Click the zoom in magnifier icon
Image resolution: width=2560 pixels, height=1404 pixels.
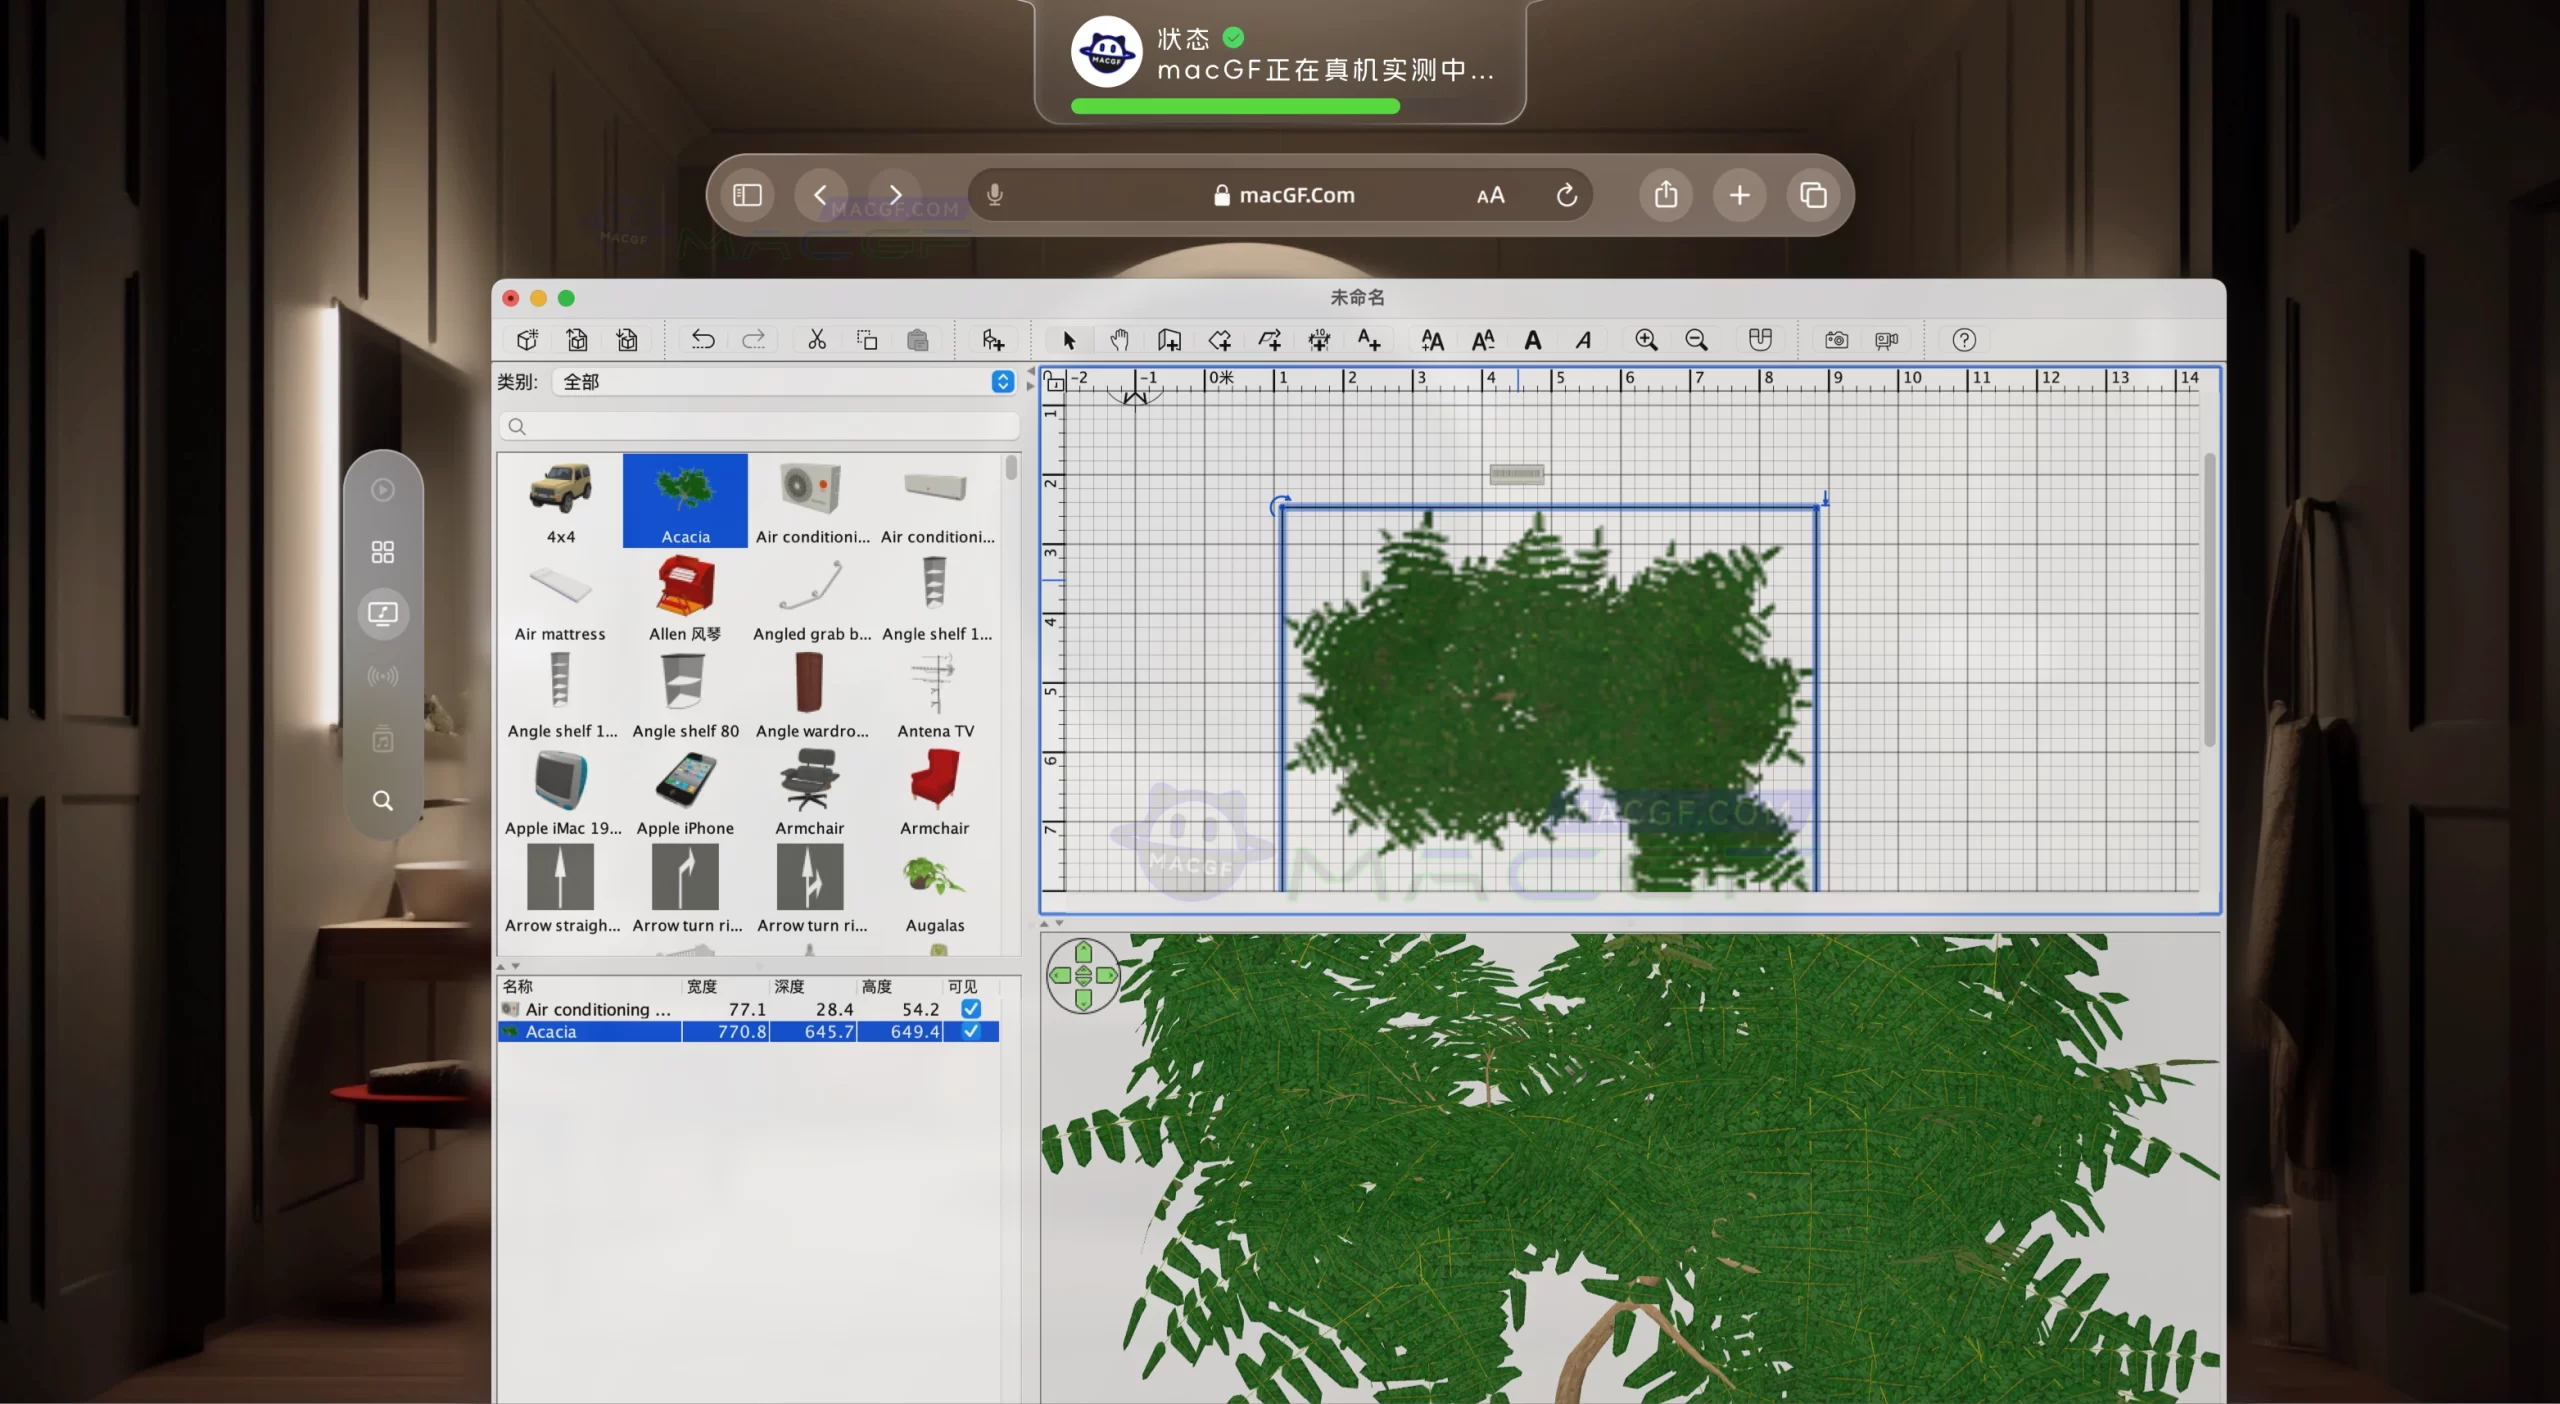click(x=1646, y=340)
